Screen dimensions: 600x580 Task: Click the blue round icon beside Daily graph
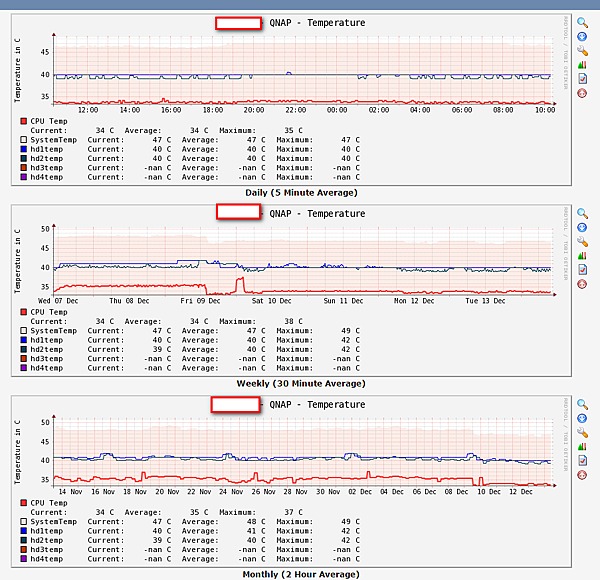point(582,37)
